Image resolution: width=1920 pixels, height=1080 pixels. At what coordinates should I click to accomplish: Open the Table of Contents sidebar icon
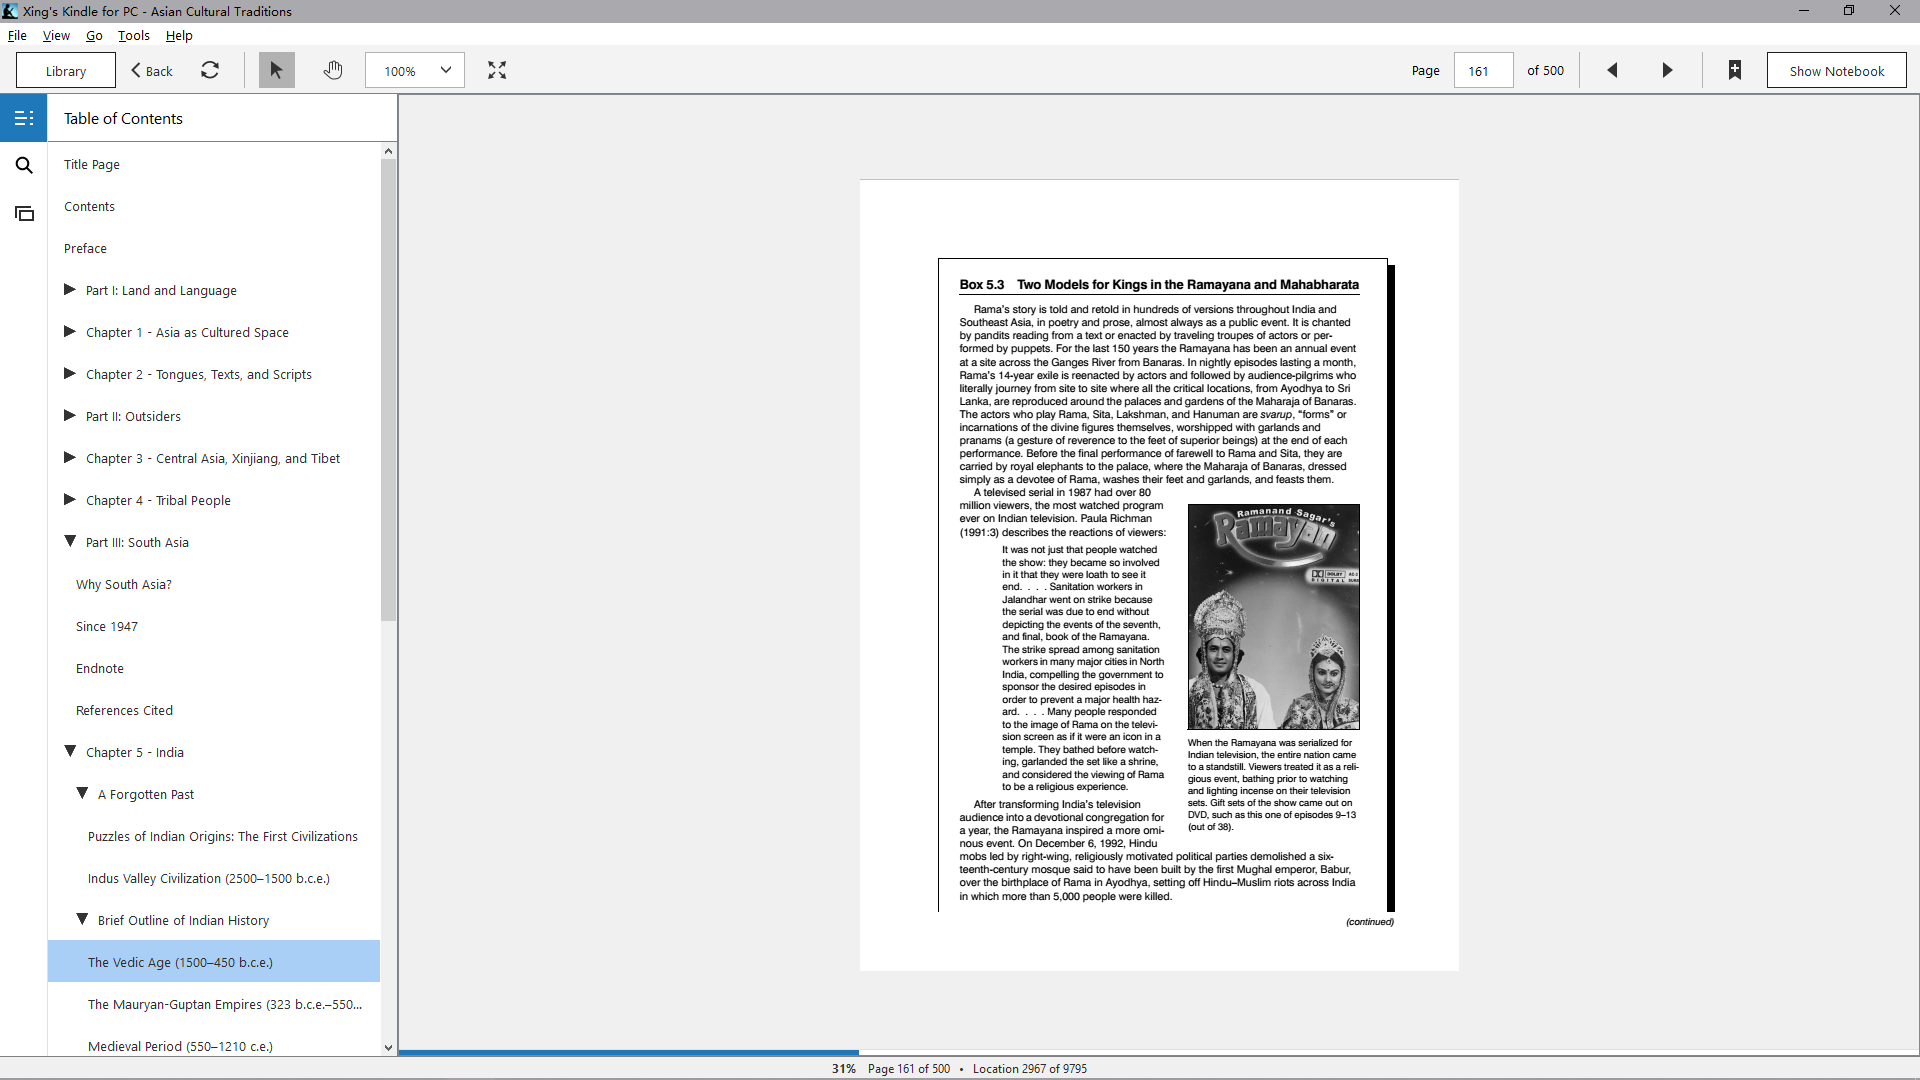tap(24, 118)
